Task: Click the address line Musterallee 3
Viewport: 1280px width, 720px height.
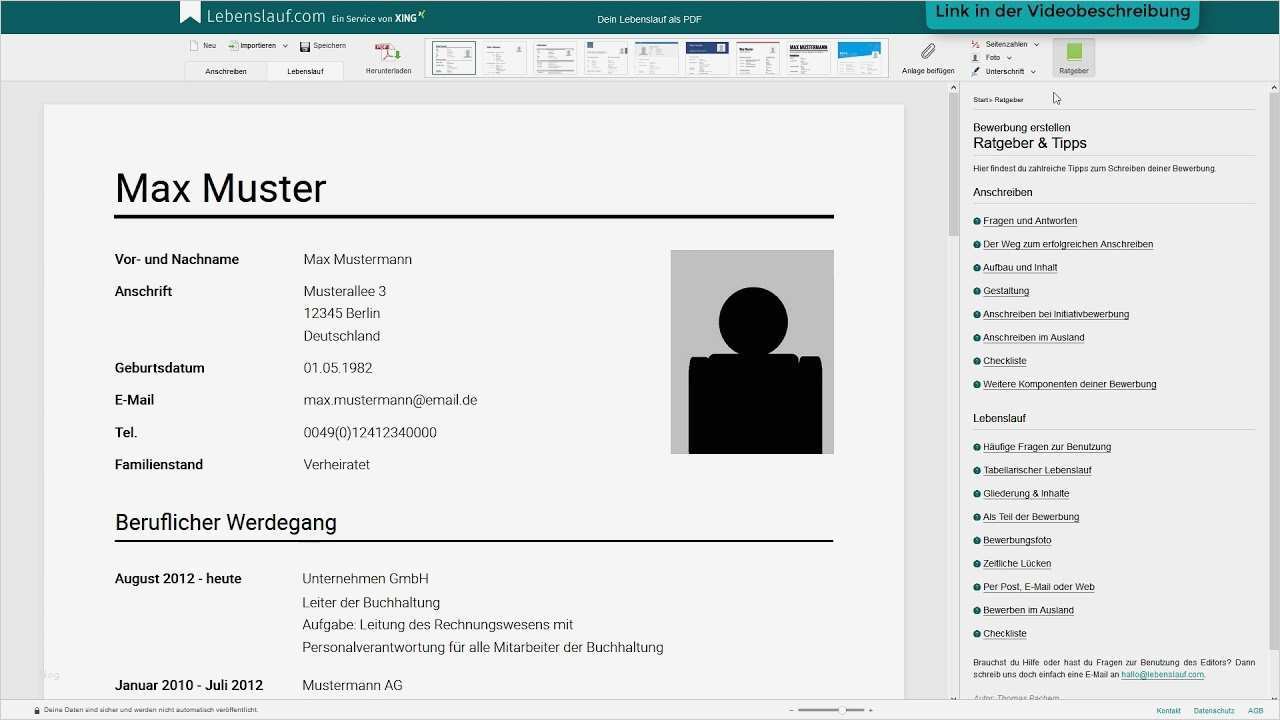Action: pyautogui.click(x=345, y=291)
